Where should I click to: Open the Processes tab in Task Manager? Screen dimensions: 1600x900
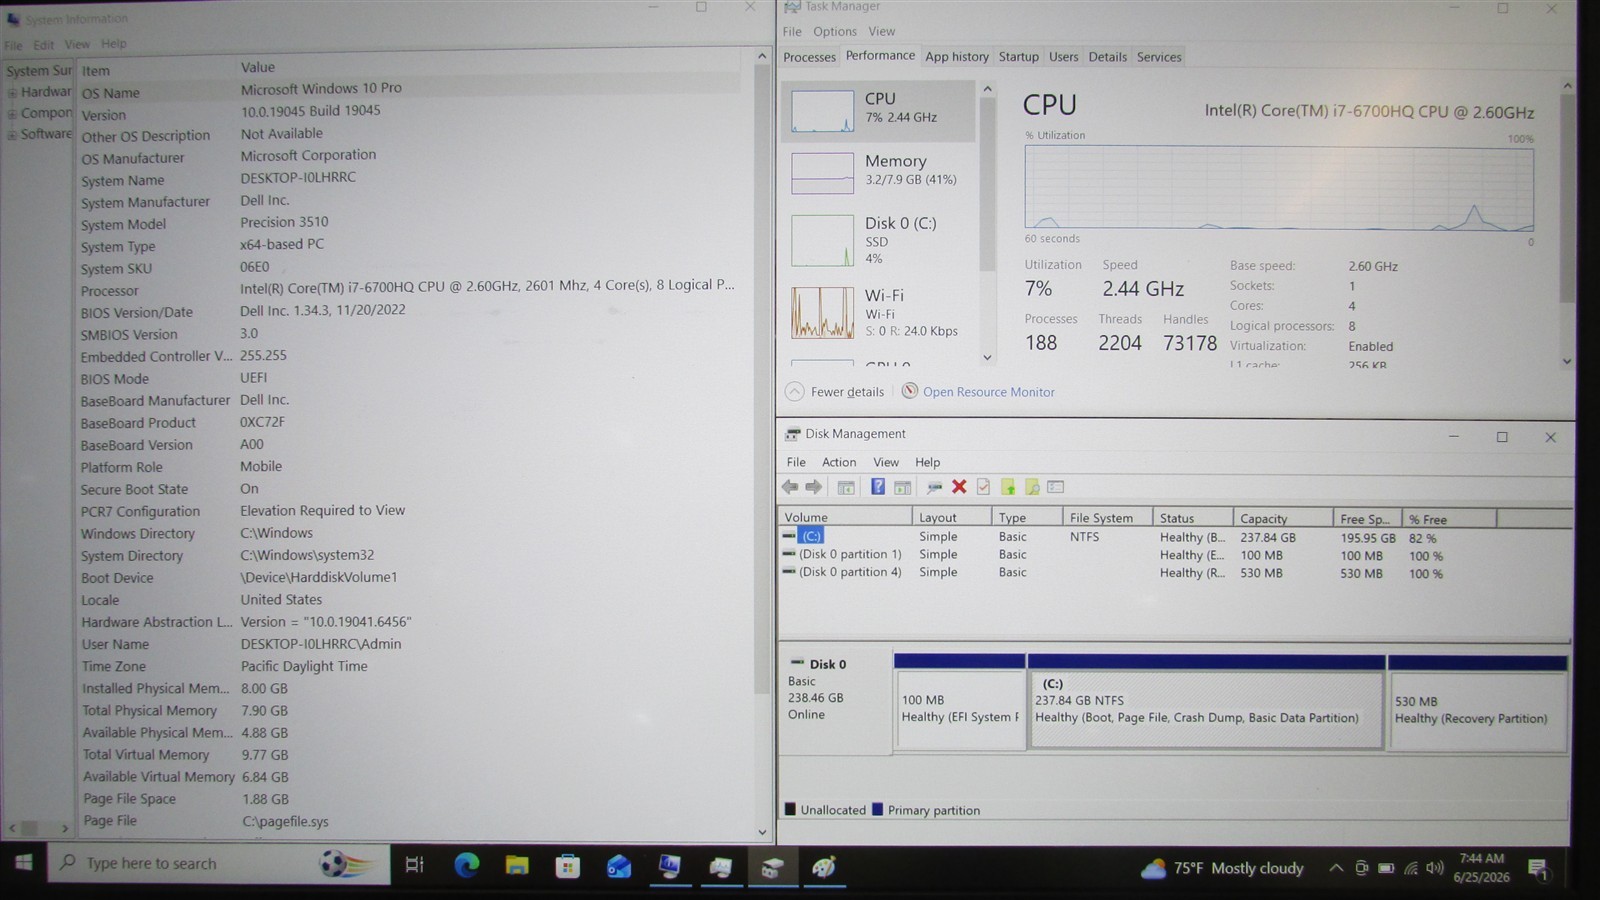809,57
